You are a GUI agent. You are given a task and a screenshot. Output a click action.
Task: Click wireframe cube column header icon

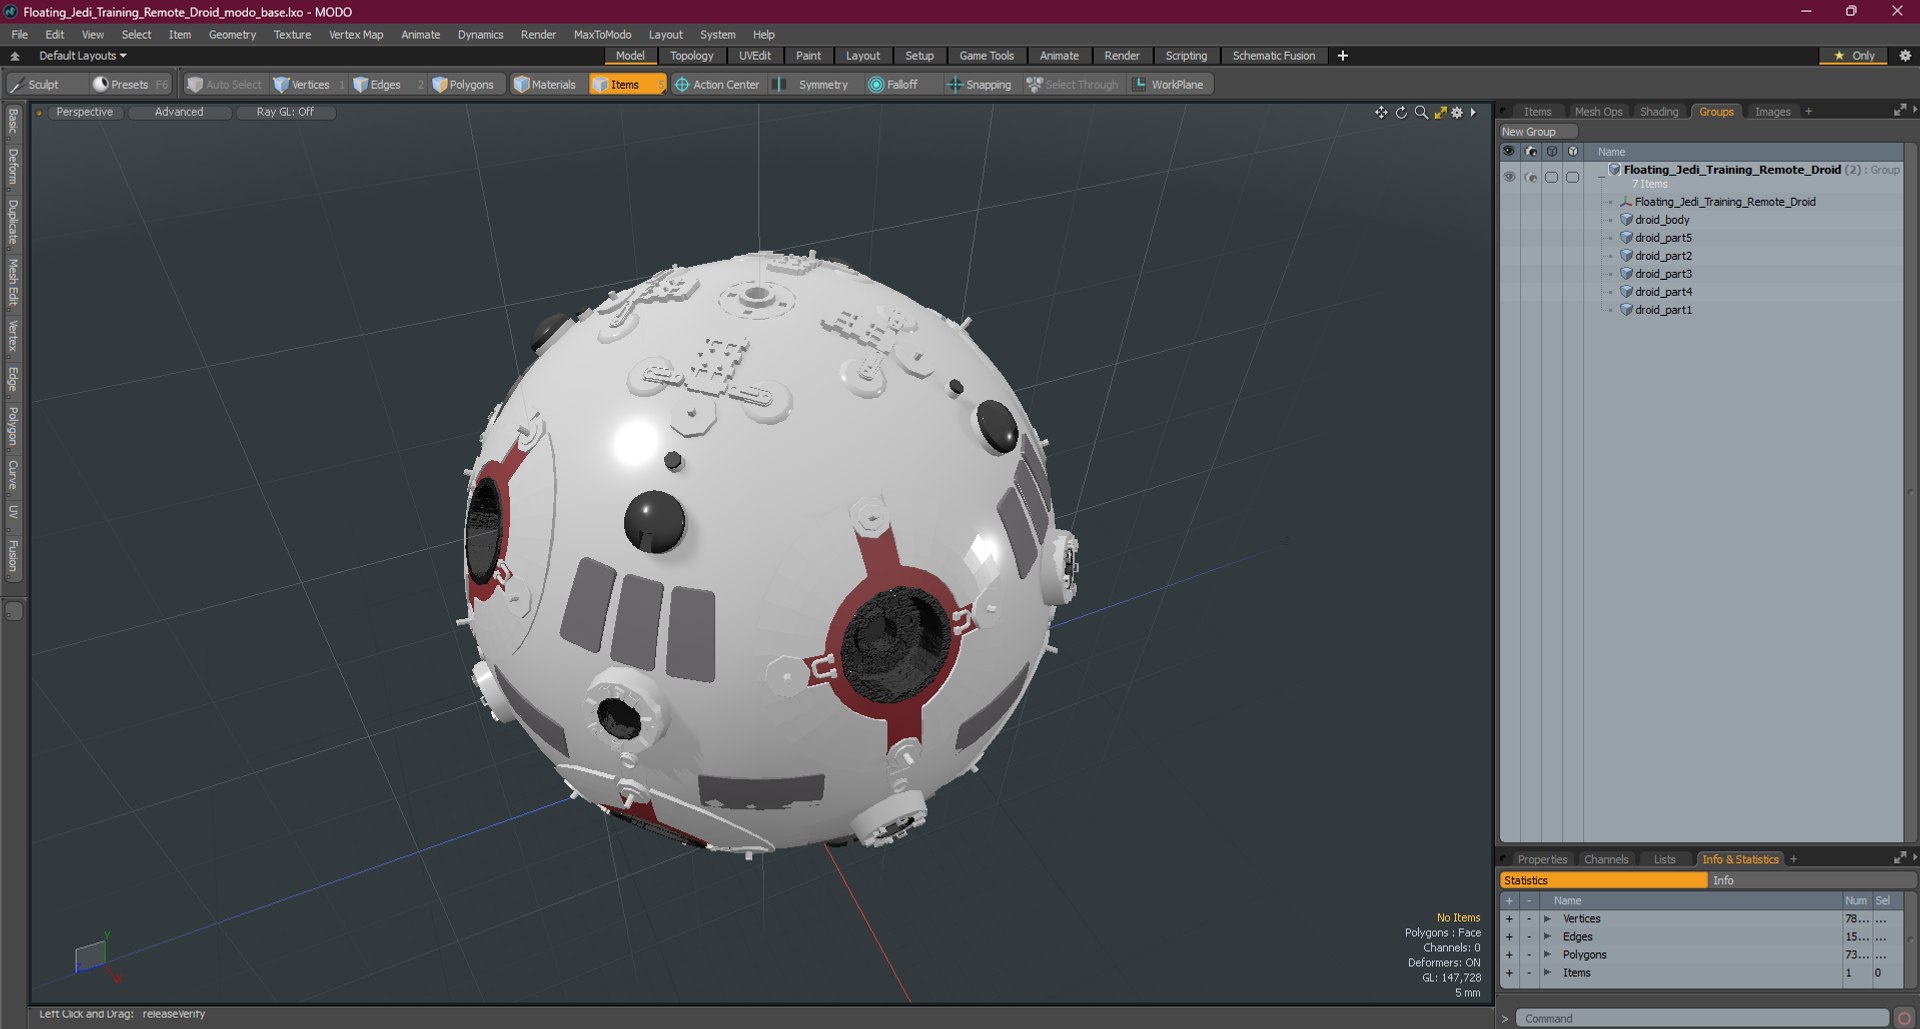click(x=1551, y=152)
